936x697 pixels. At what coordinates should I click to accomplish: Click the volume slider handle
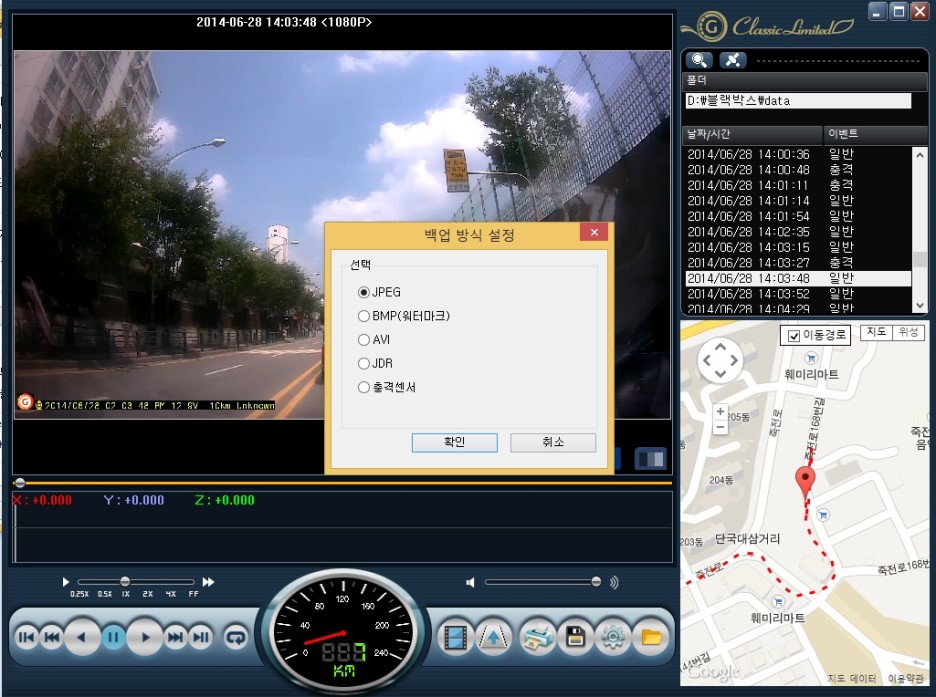(x=596, y=581)
